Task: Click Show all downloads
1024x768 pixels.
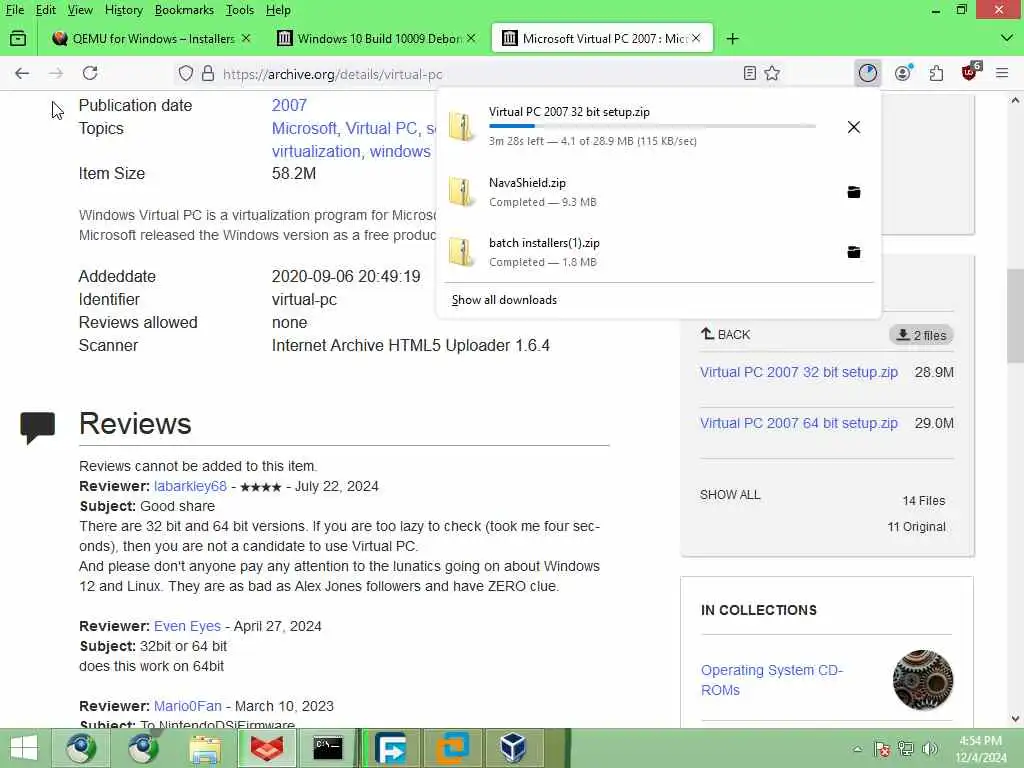Action: [504, 300]
